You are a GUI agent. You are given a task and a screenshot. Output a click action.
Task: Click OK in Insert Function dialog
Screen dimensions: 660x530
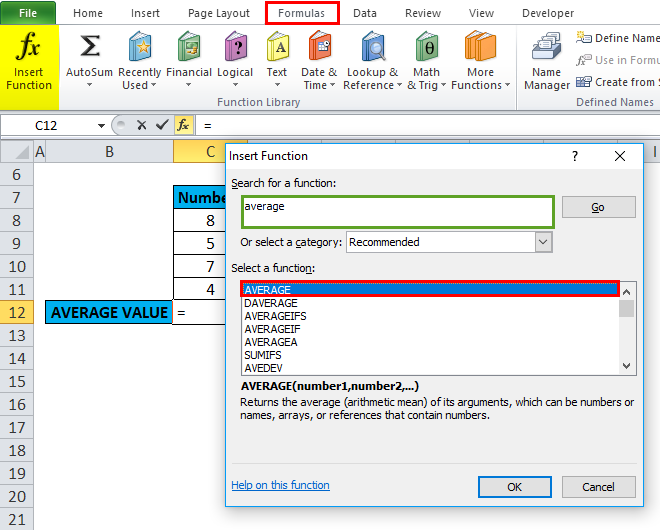tap(514, 487)
